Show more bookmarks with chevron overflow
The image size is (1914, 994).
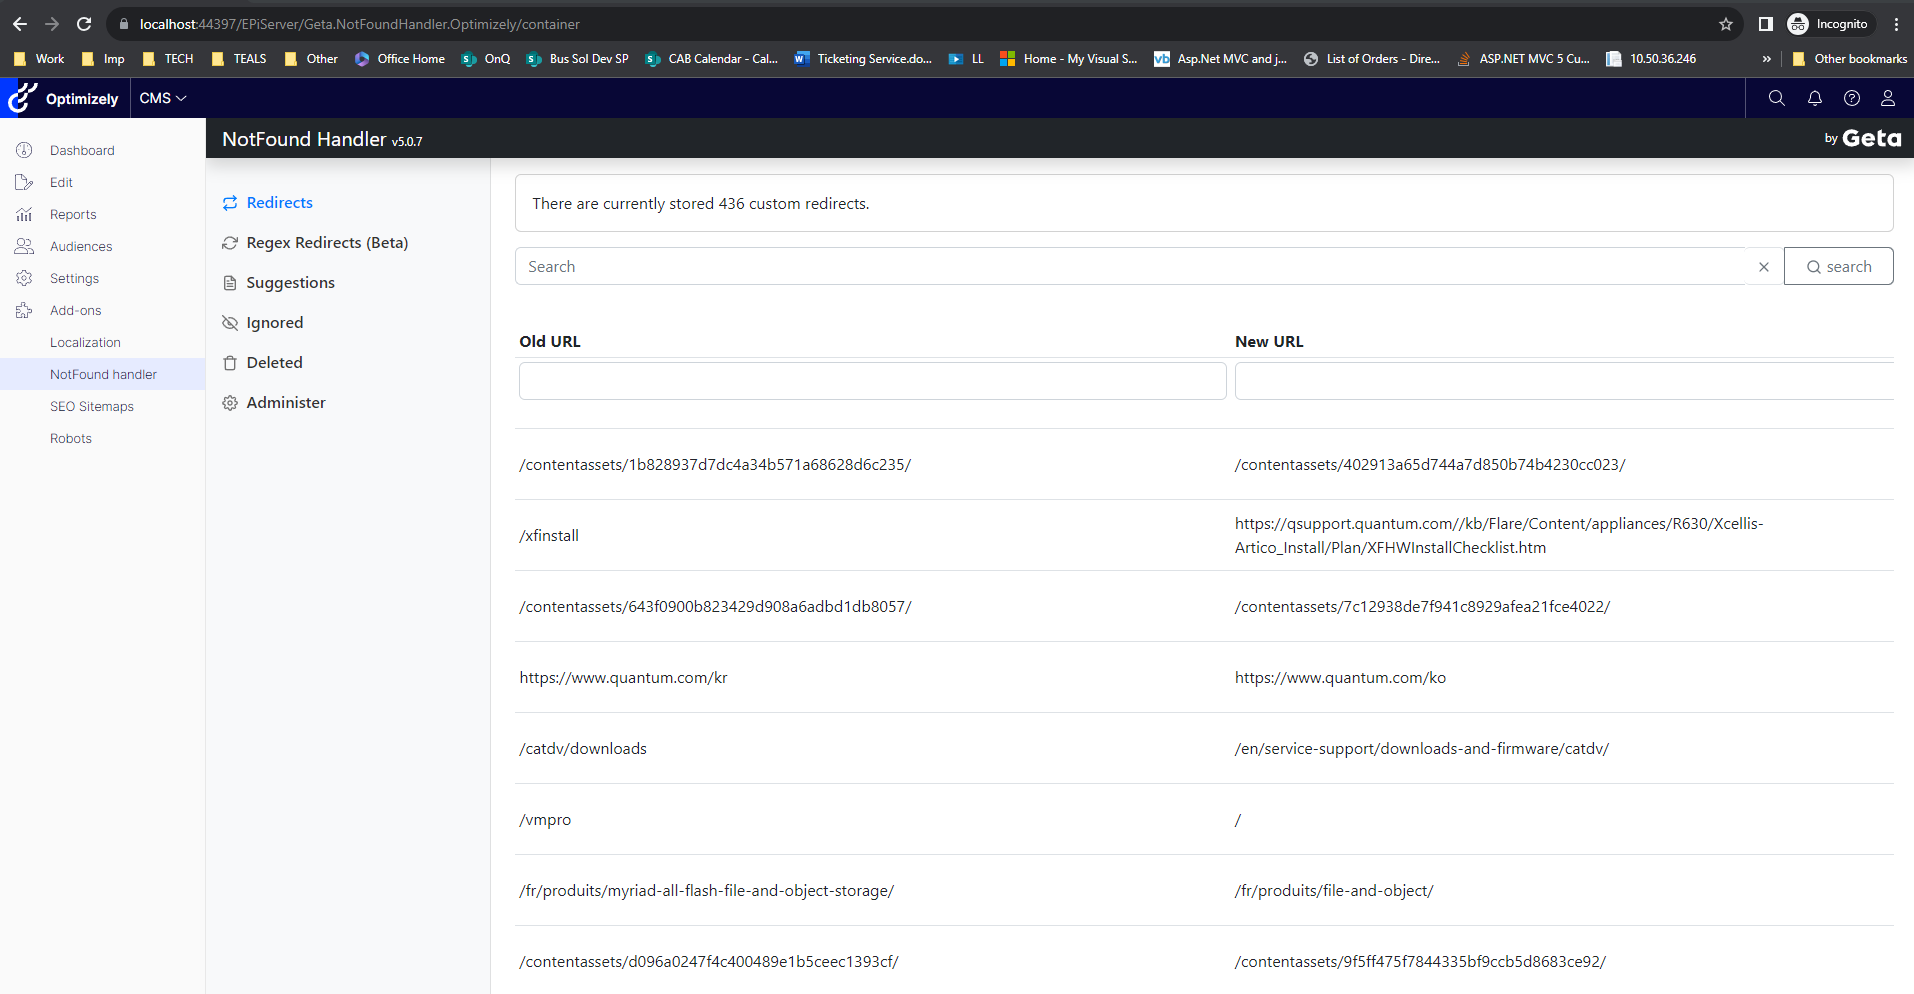coord(1766,59)
